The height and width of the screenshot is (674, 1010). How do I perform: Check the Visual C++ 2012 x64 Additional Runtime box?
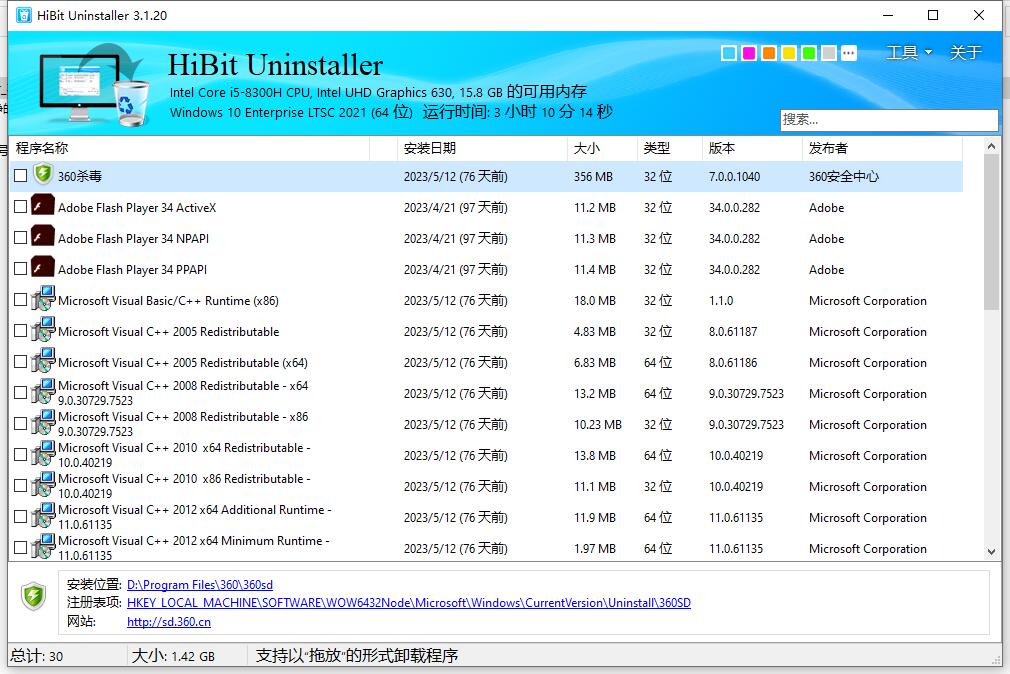tap(21, 516)
